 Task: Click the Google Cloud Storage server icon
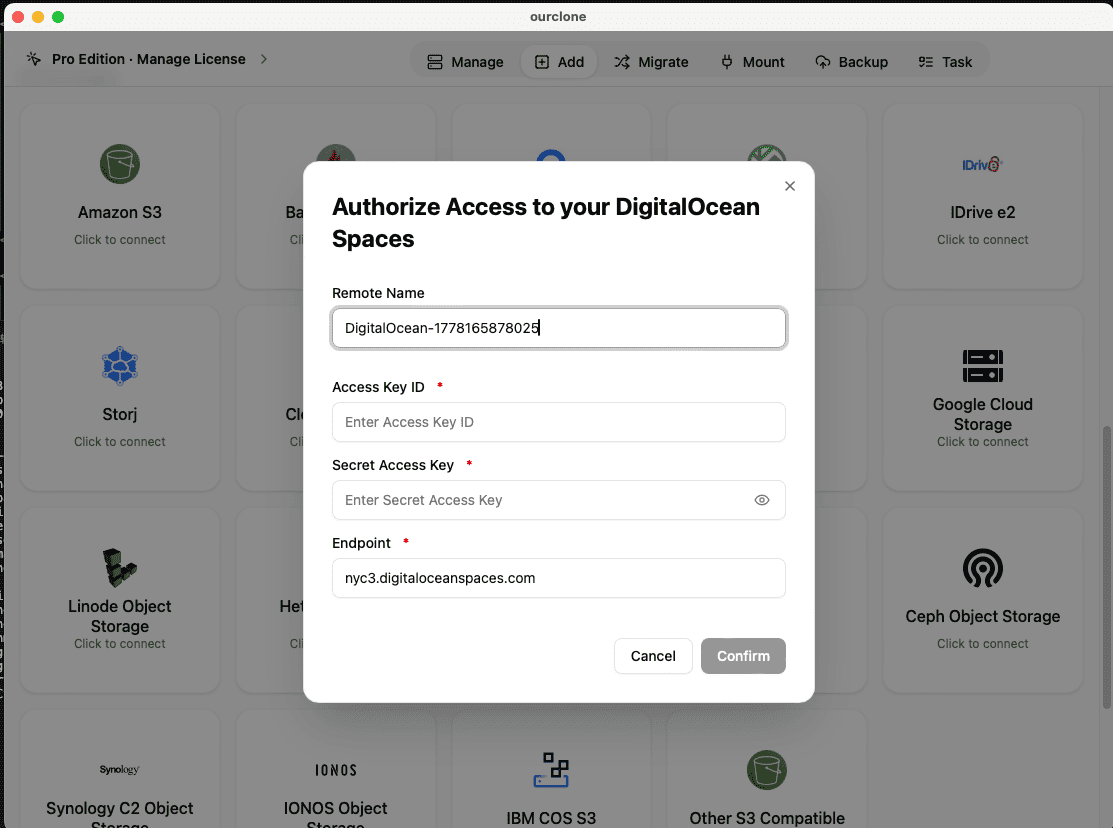pyautogui.click(x=982, y=366)
